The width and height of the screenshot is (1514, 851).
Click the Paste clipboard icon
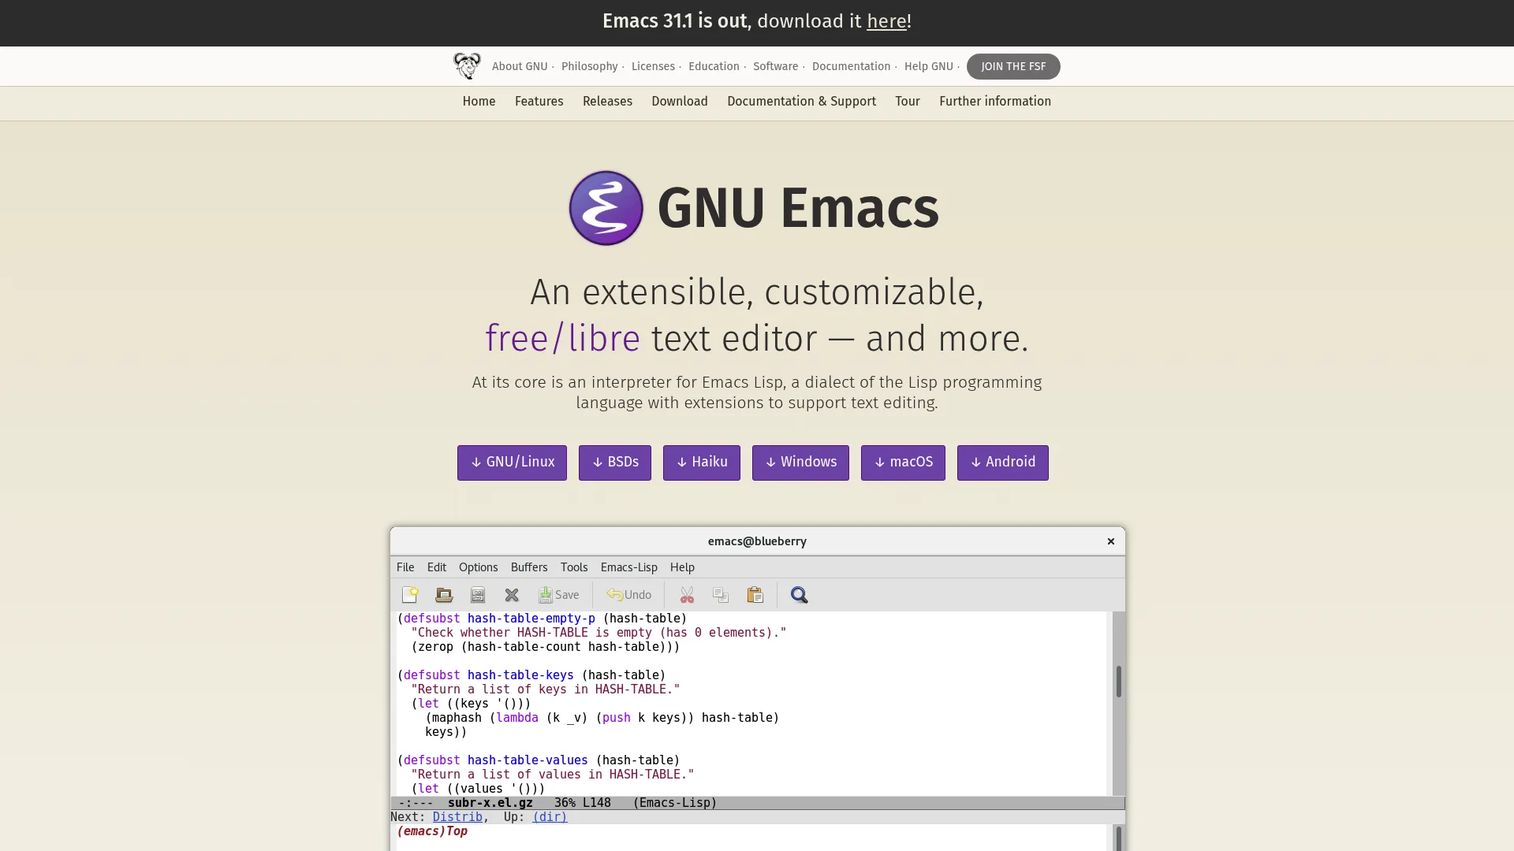click(x=755, y=595)
